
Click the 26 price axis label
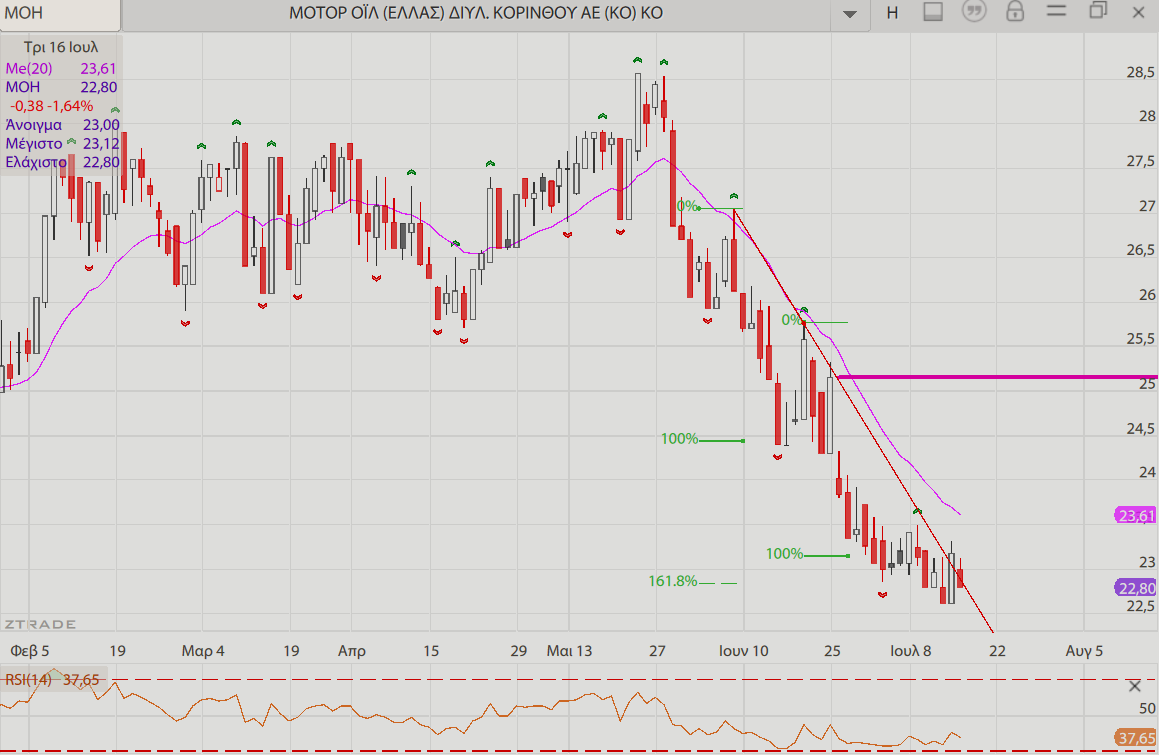tap(1147, 294)
